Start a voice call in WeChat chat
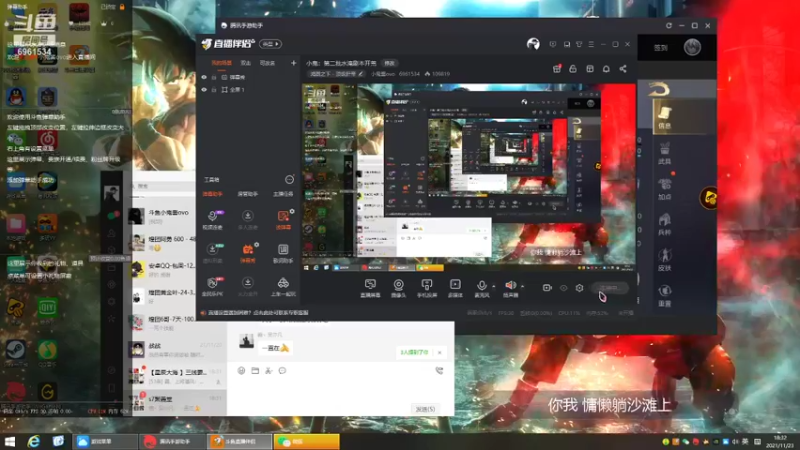The width and height of the screenshot is (800, 450). [x=439, y=370]
